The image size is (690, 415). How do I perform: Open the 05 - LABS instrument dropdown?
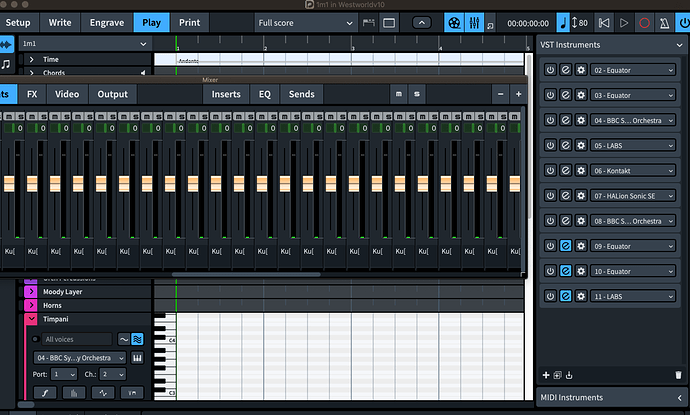(633, 145)
